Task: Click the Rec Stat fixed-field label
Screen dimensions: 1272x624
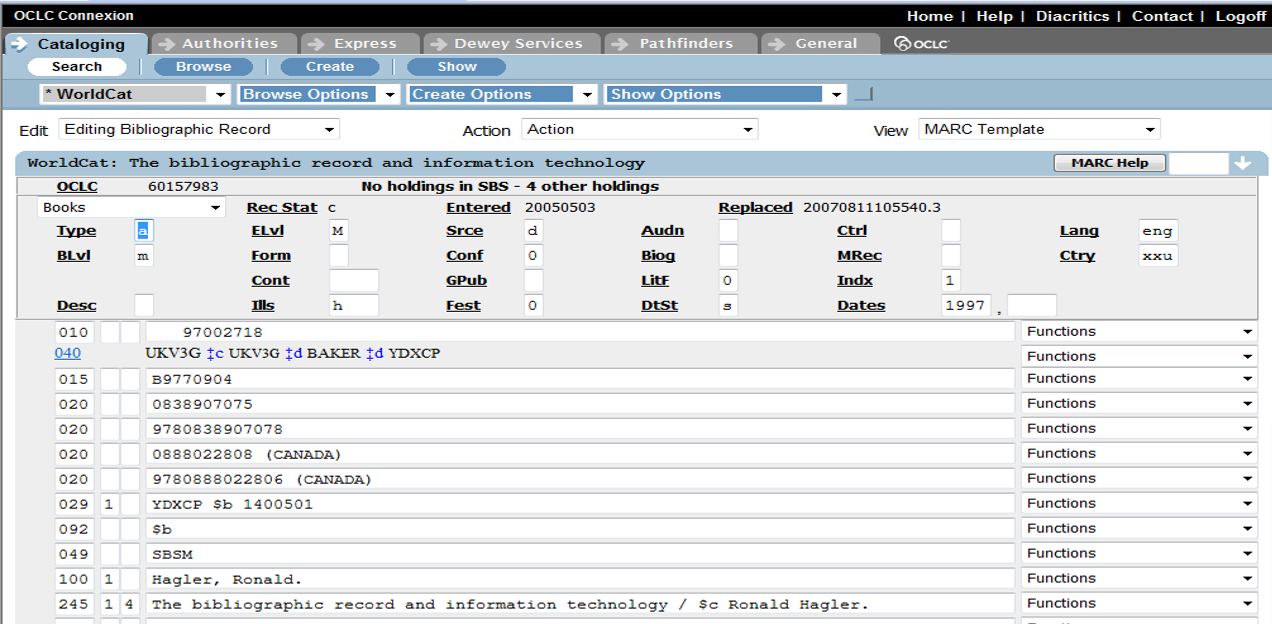Action: pos(282,208)
